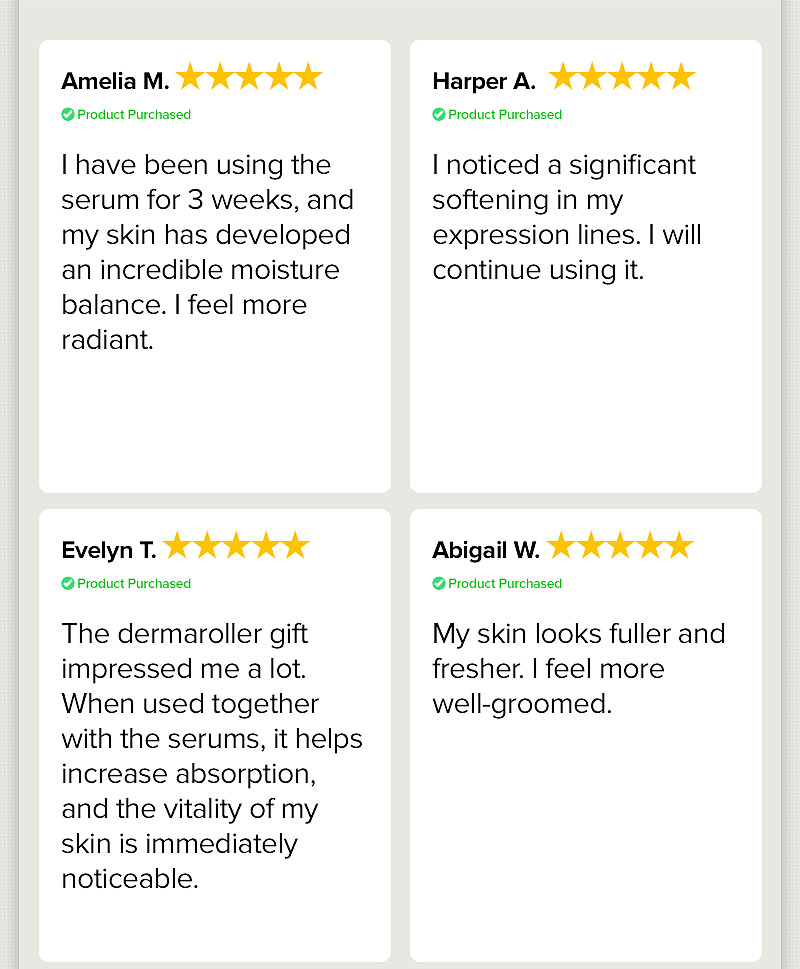The height and width of the screenshot is (969, 800).
Task: Click Amelia's review text about moisture balance
Action: (208, 252)
